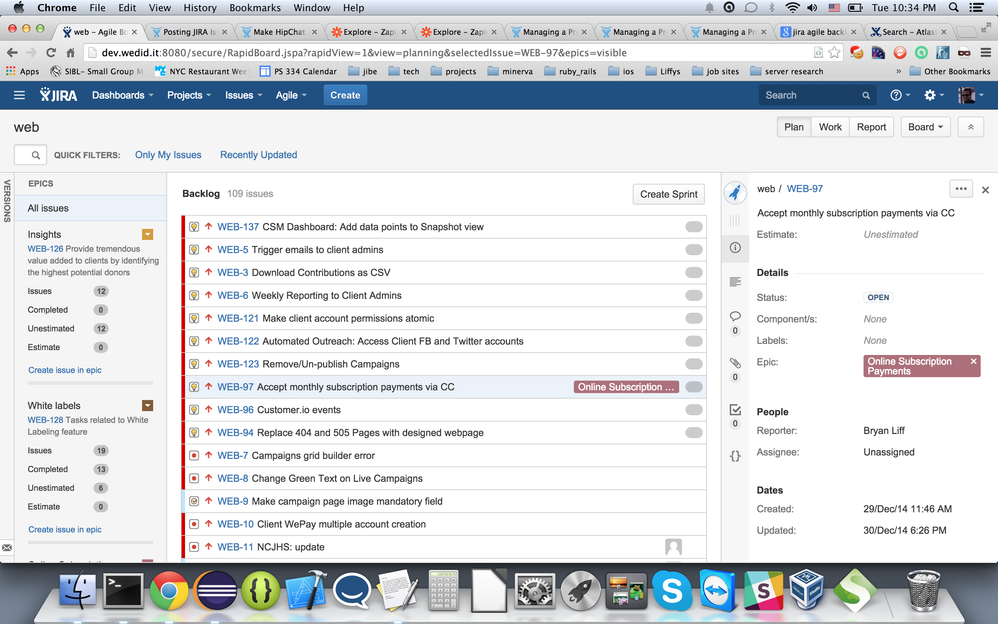Open Skype from the Dock
Viewport: 998px width, 624px height.
tap(671, 590)
